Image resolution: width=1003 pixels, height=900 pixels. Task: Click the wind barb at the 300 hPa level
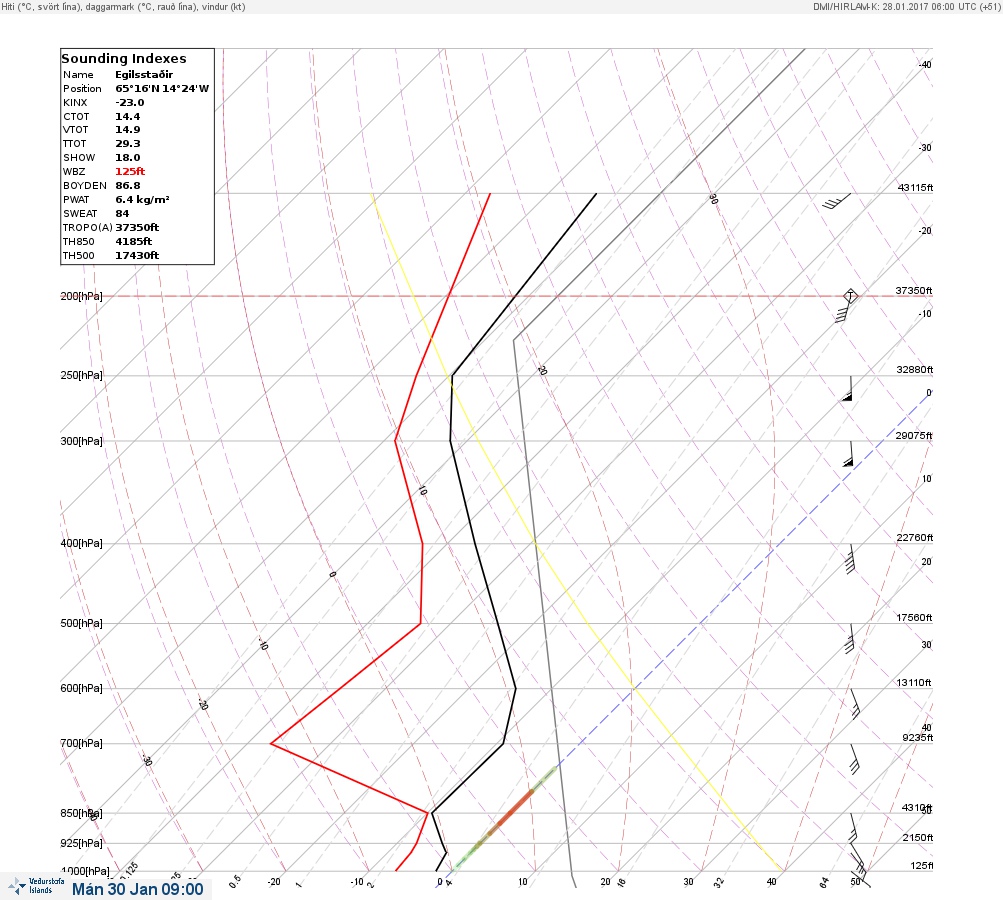(849, 454)
